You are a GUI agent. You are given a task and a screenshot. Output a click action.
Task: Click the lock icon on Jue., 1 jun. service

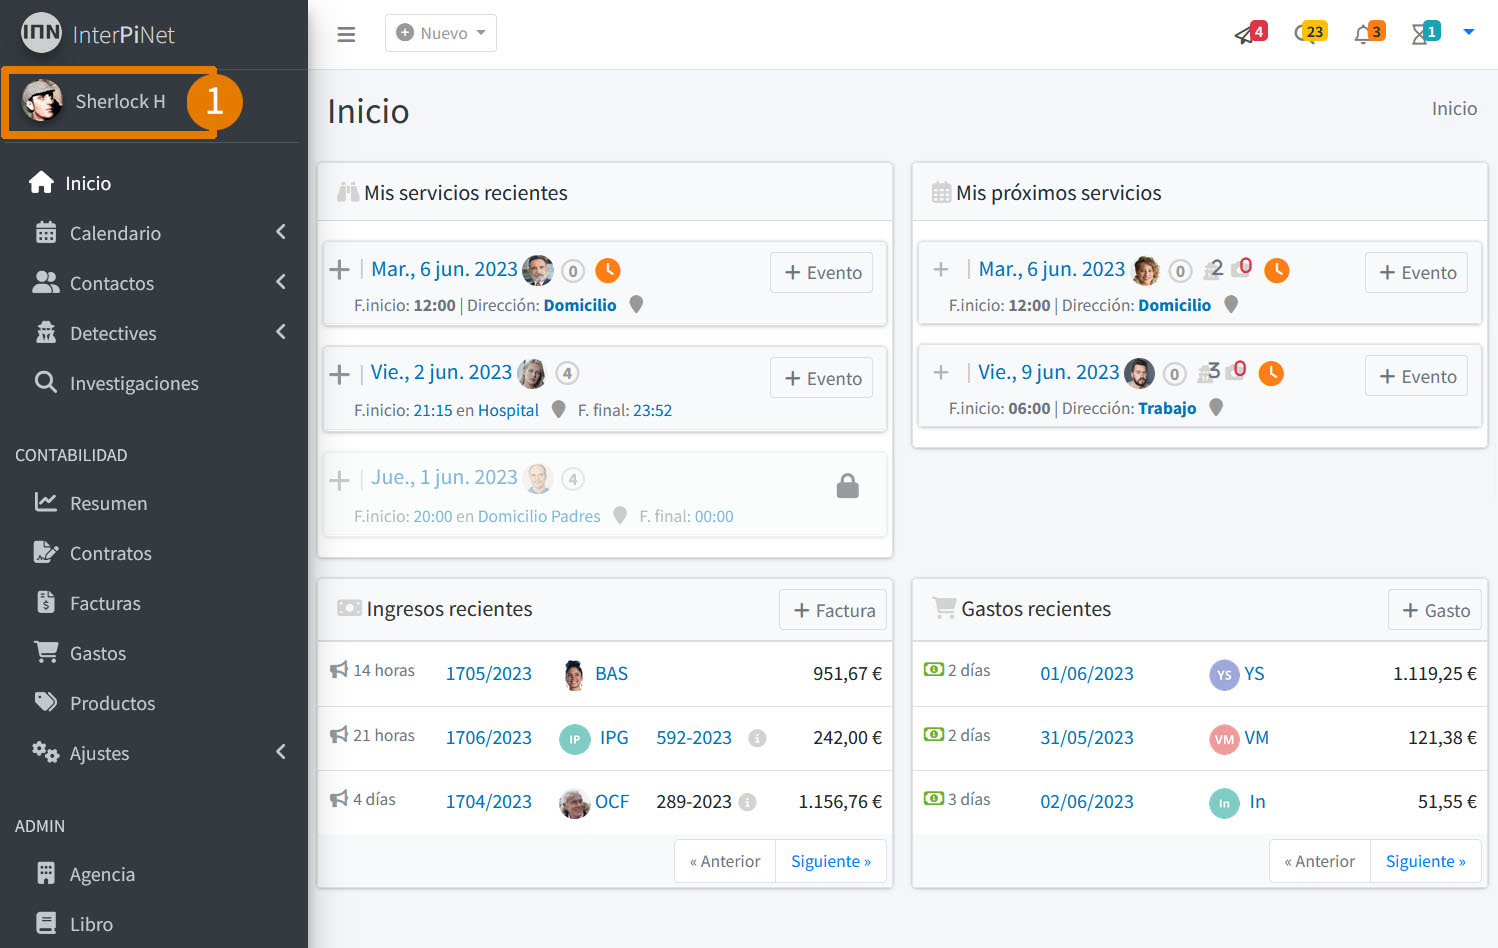coord(848,486)
